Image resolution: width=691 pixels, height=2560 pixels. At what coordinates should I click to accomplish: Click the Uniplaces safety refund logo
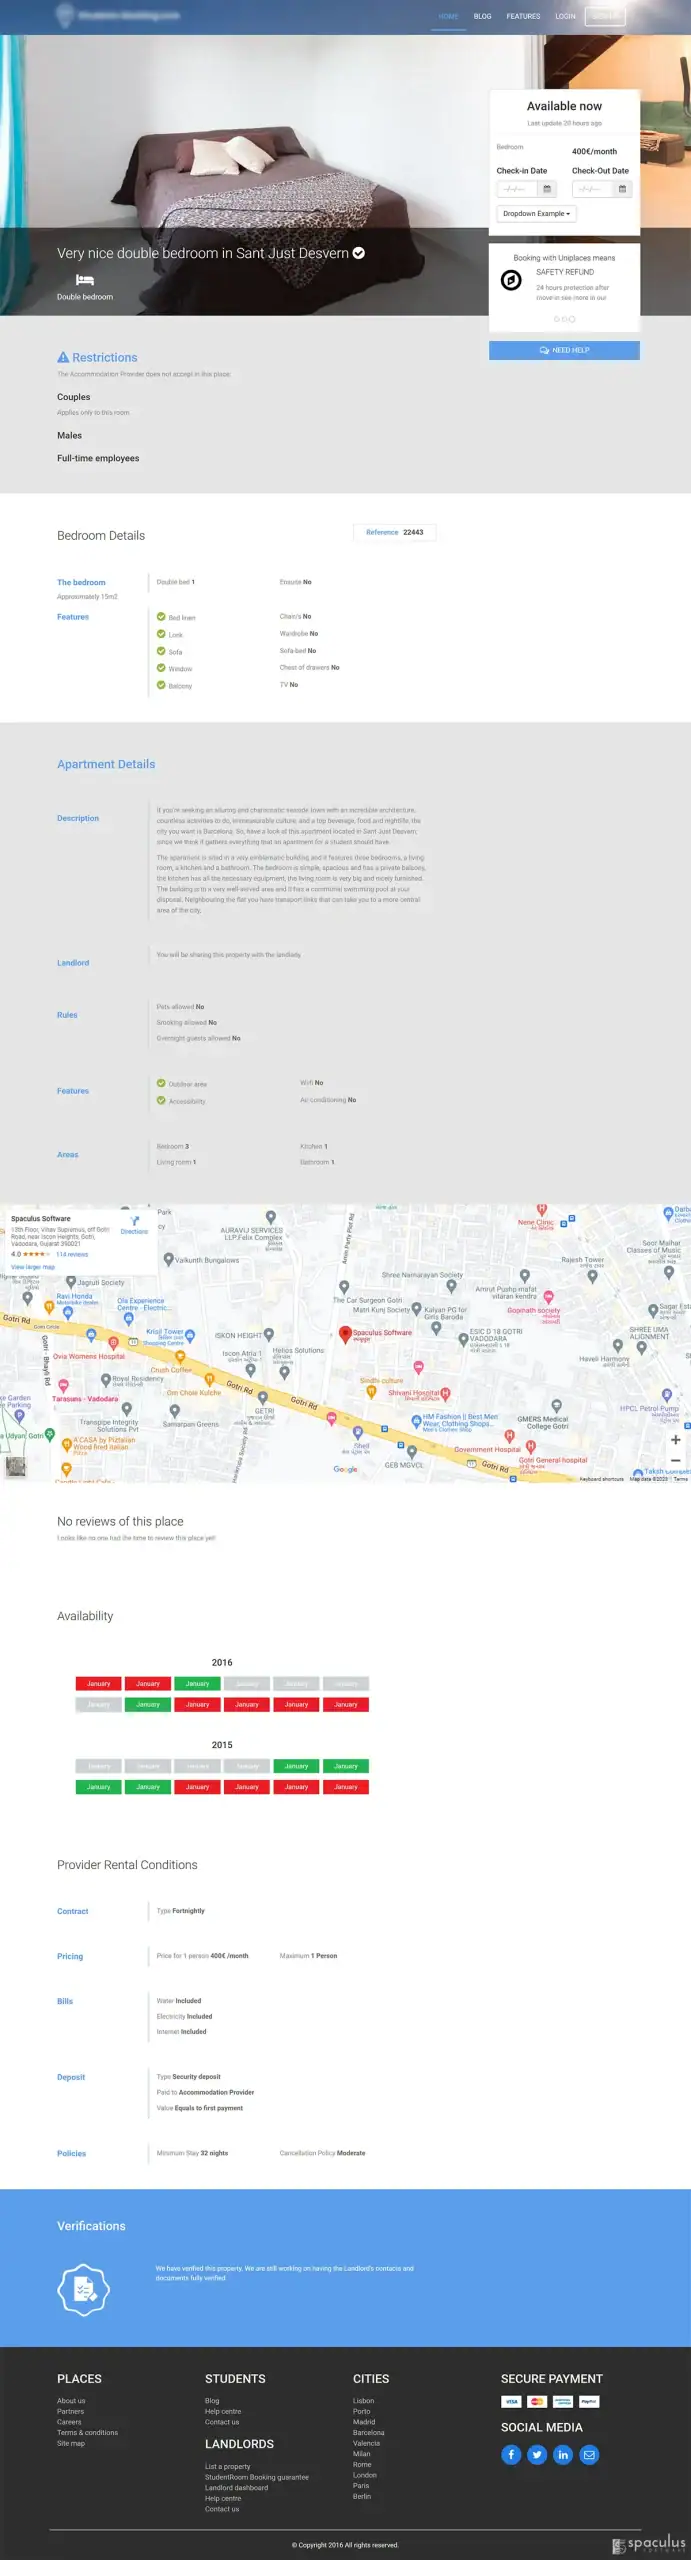511,280
